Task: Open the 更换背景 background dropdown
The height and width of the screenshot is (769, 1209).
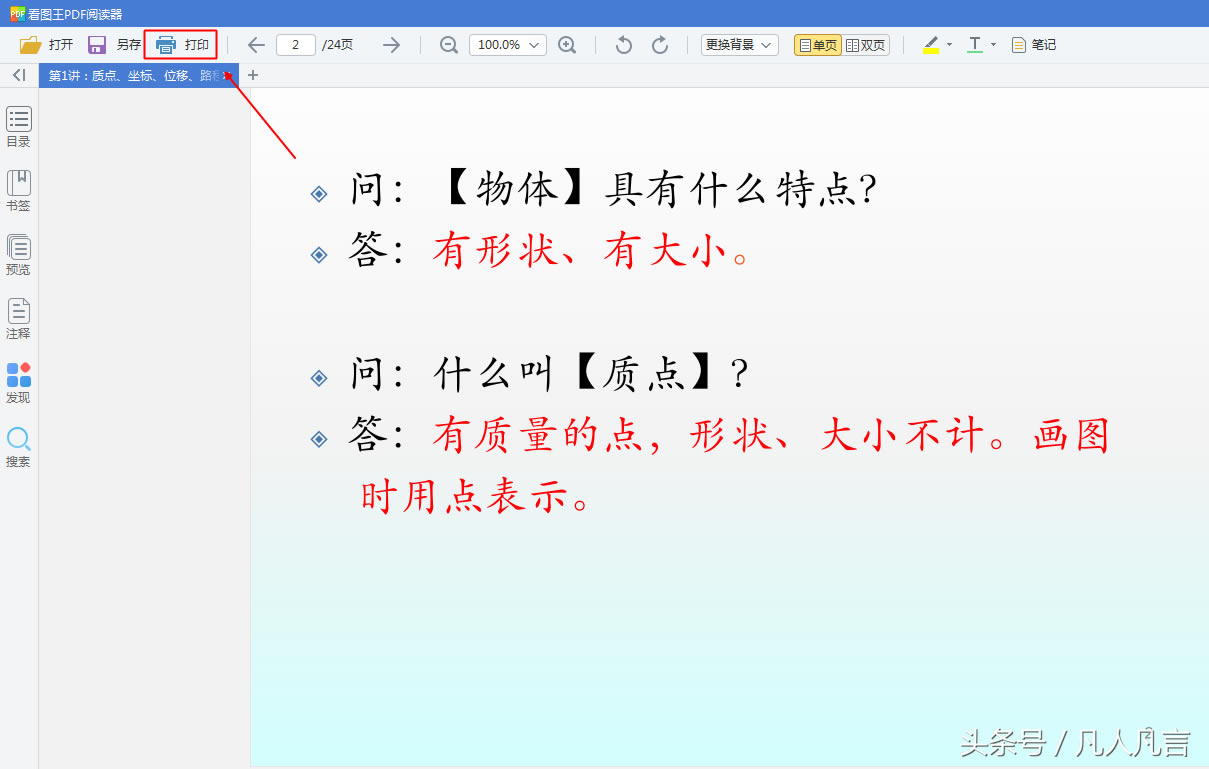Action: click(739, 44)
